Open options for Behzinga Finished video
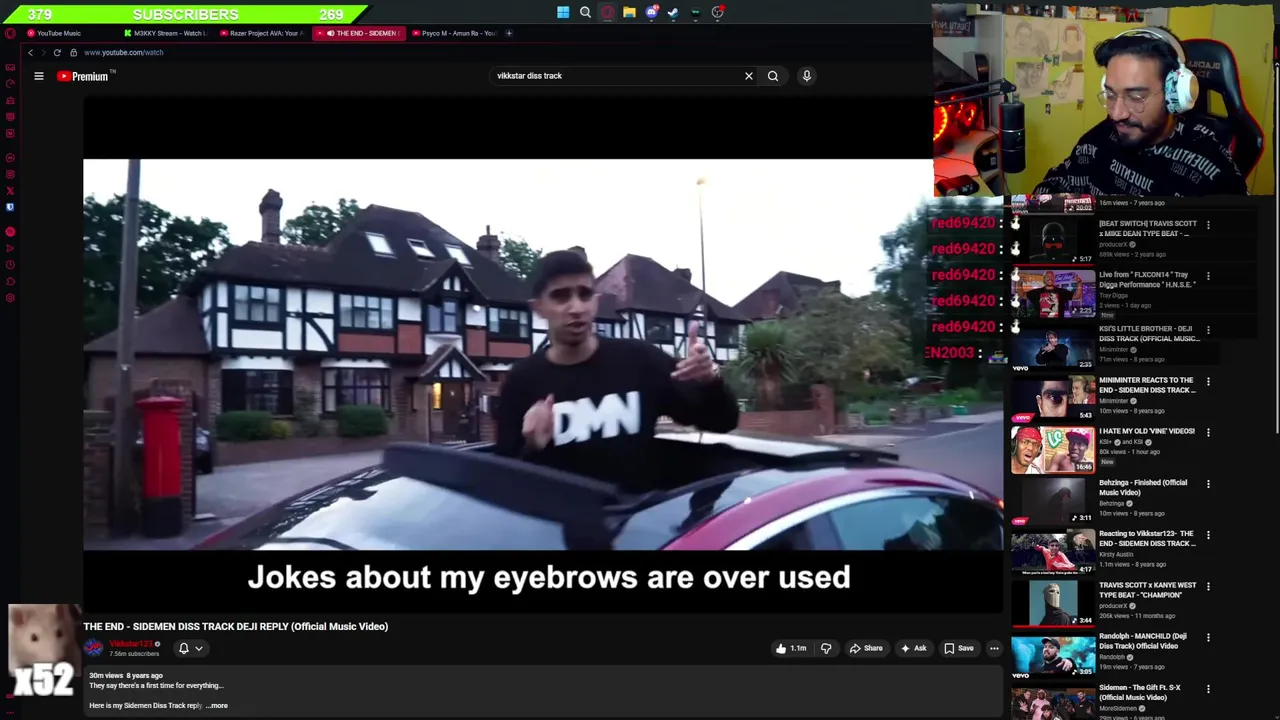This screenshot has width=1280, height=720. click(x=1208, y=484)
